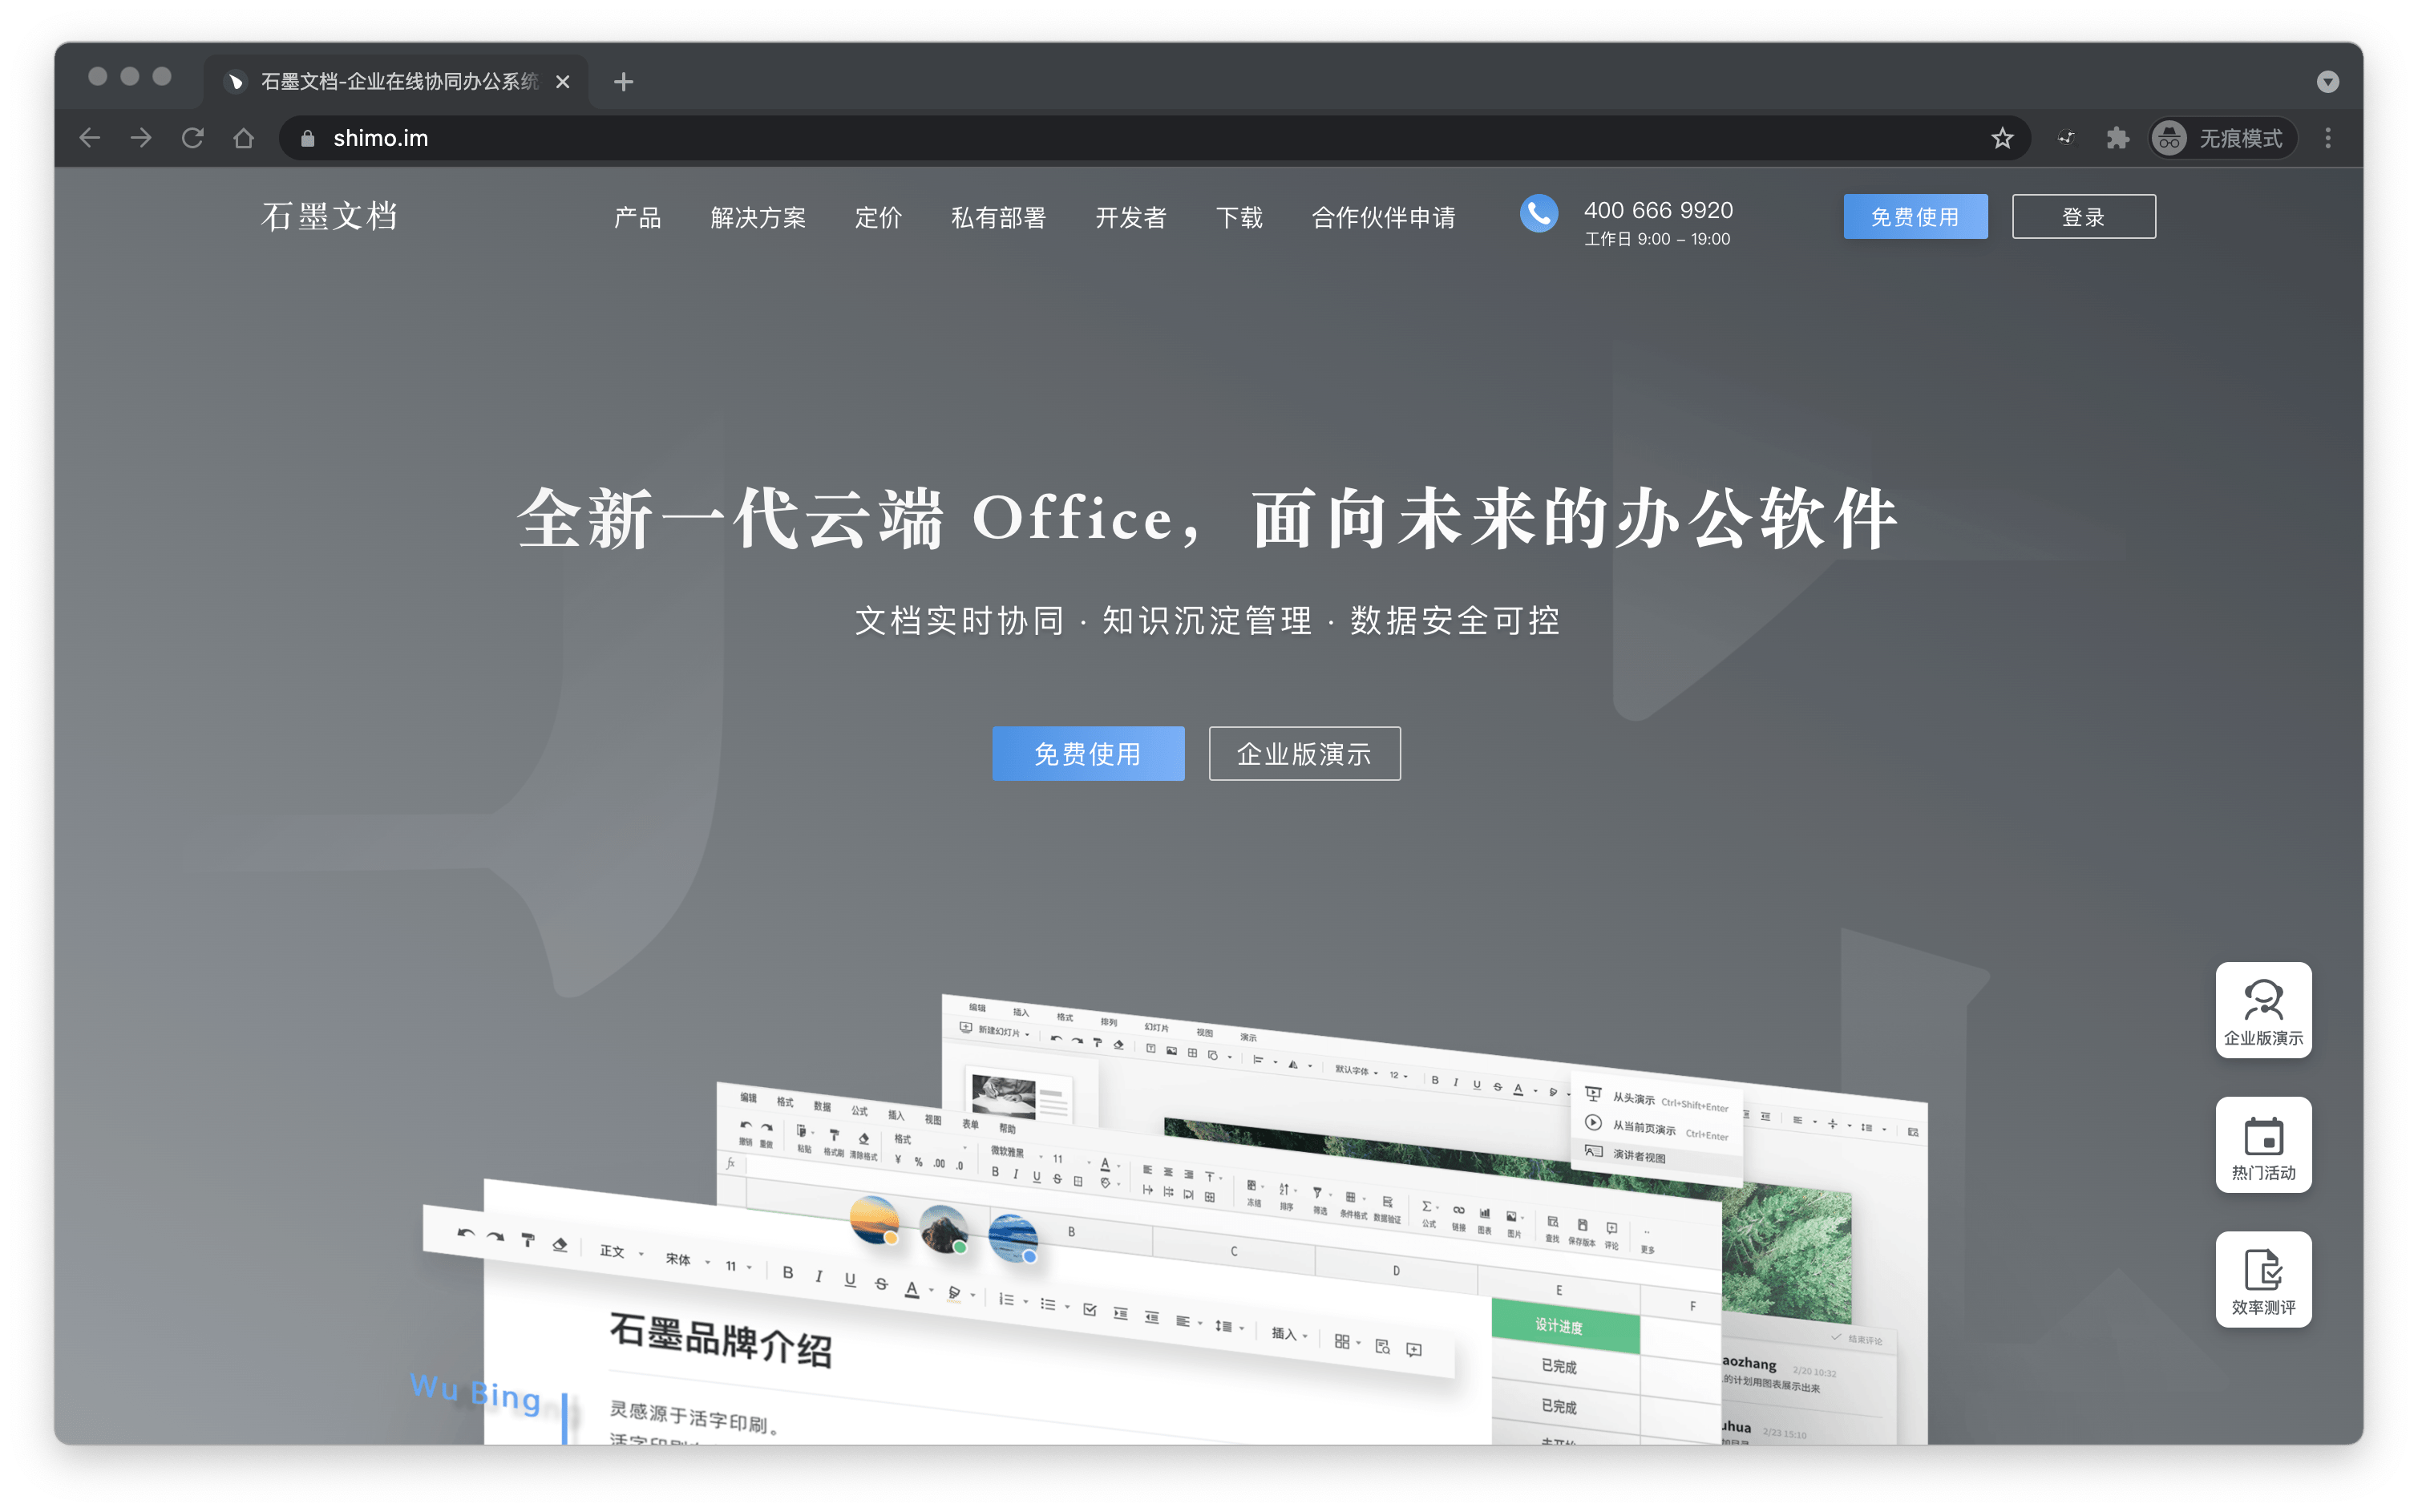The image size is (2418, 1512).
Task: Click the phone number 400 666 9920
Action: pos(1658,210)
